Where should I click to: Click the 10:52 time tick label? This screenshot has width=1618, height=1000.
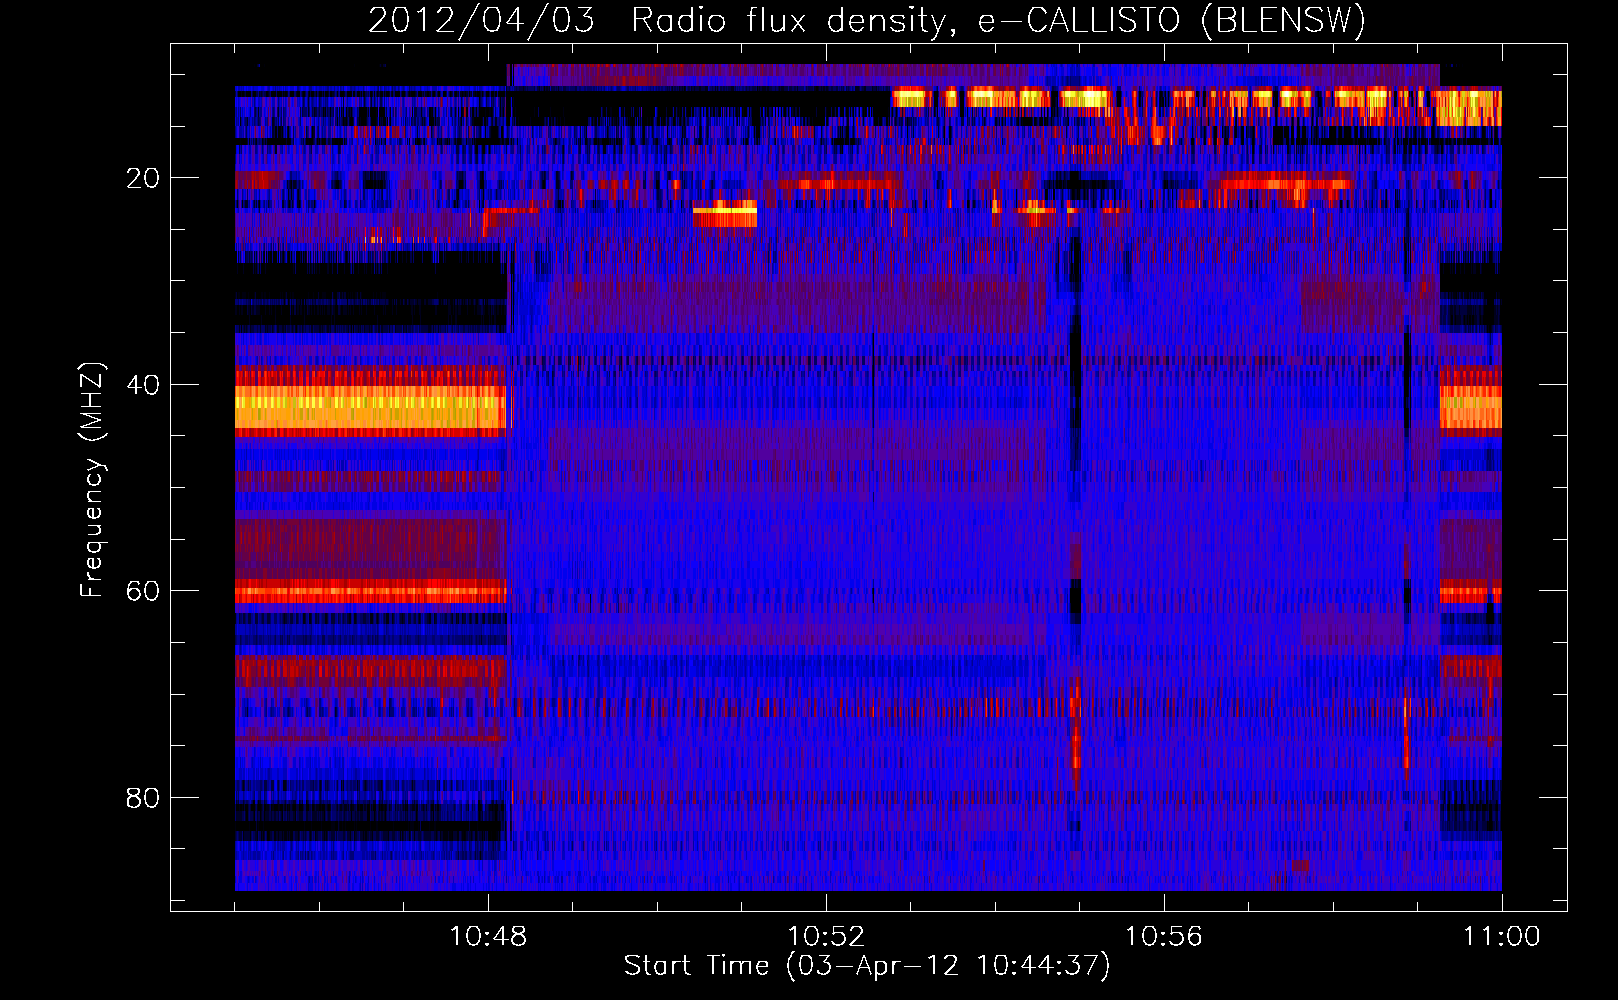[x=826, y=937]
